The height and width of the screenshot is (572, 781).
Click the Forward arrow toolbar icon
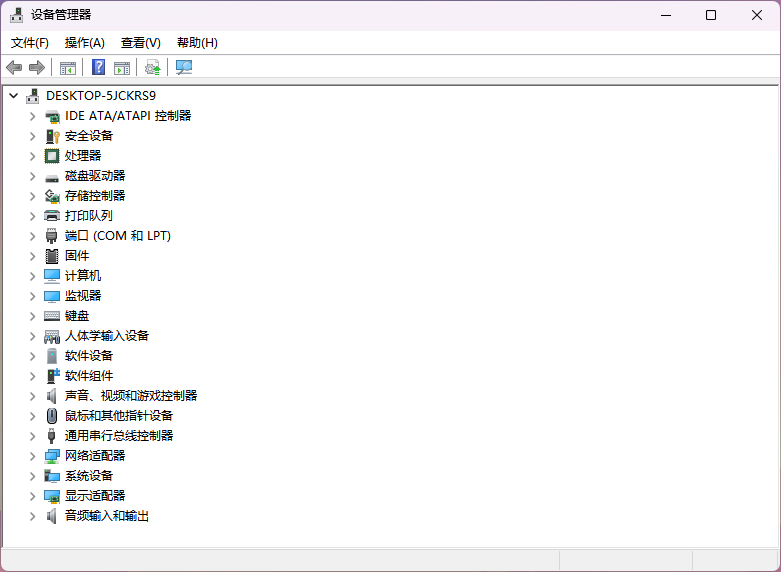(37, 67)
